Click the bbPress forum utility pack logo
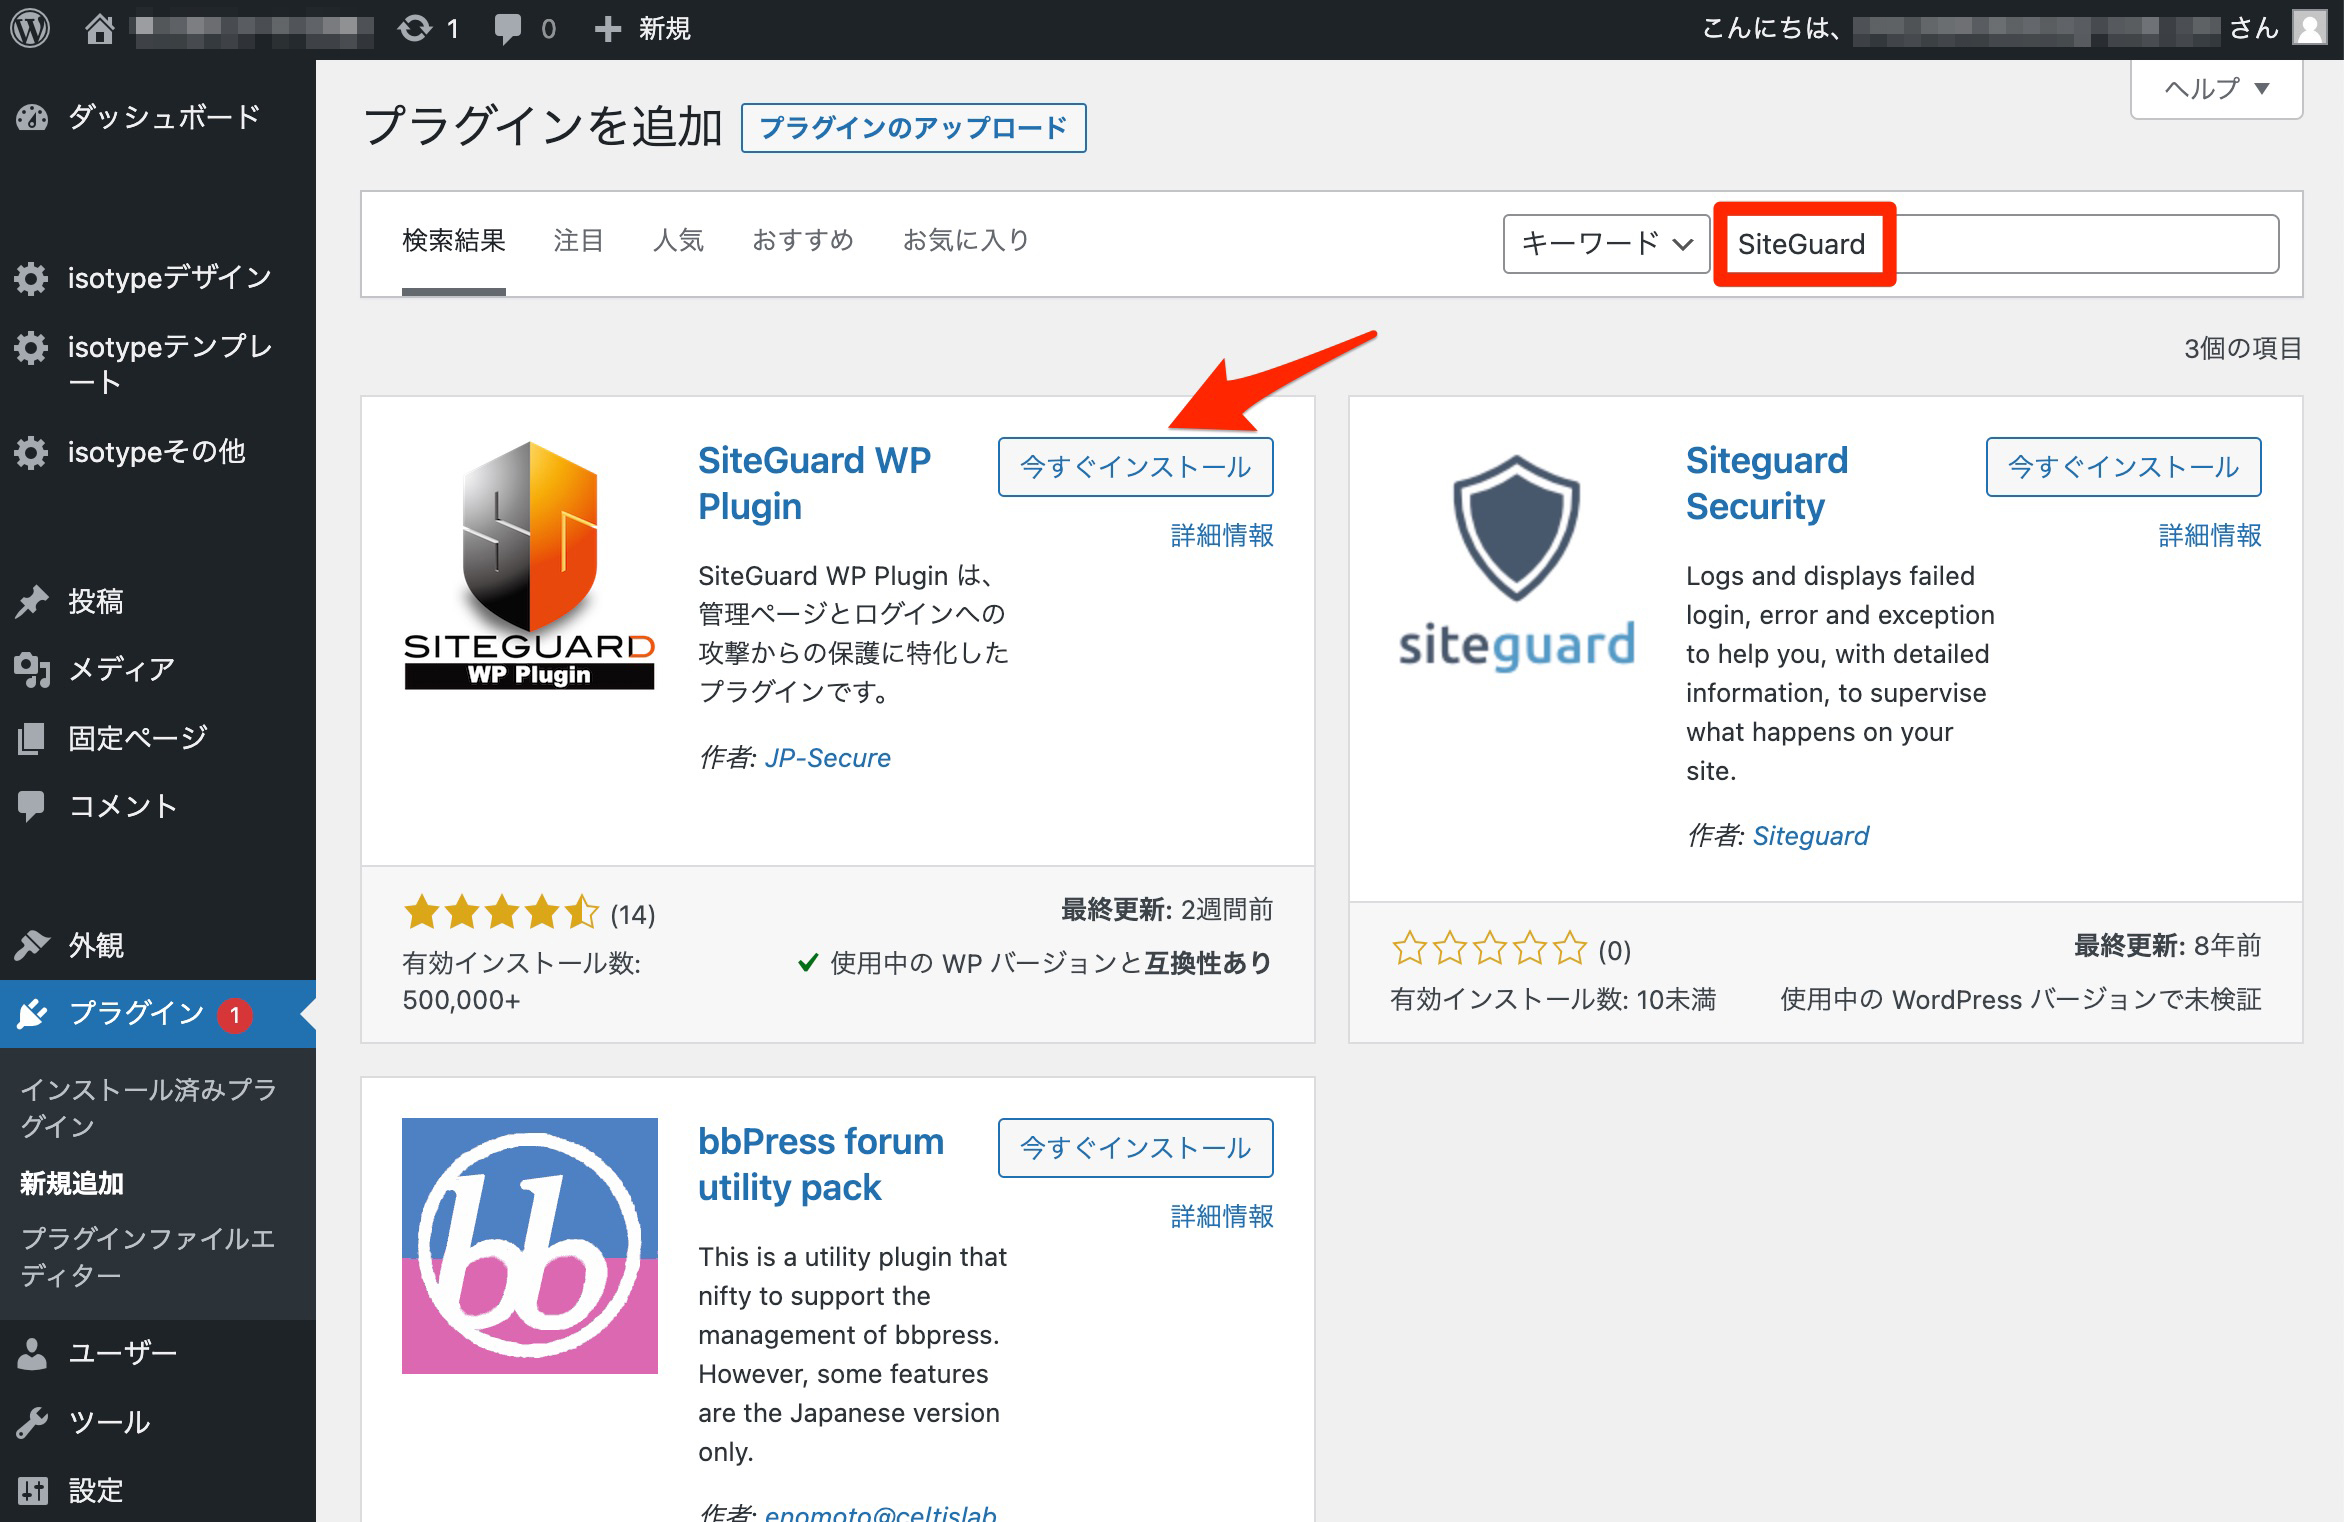 [x=529, y=1246]
